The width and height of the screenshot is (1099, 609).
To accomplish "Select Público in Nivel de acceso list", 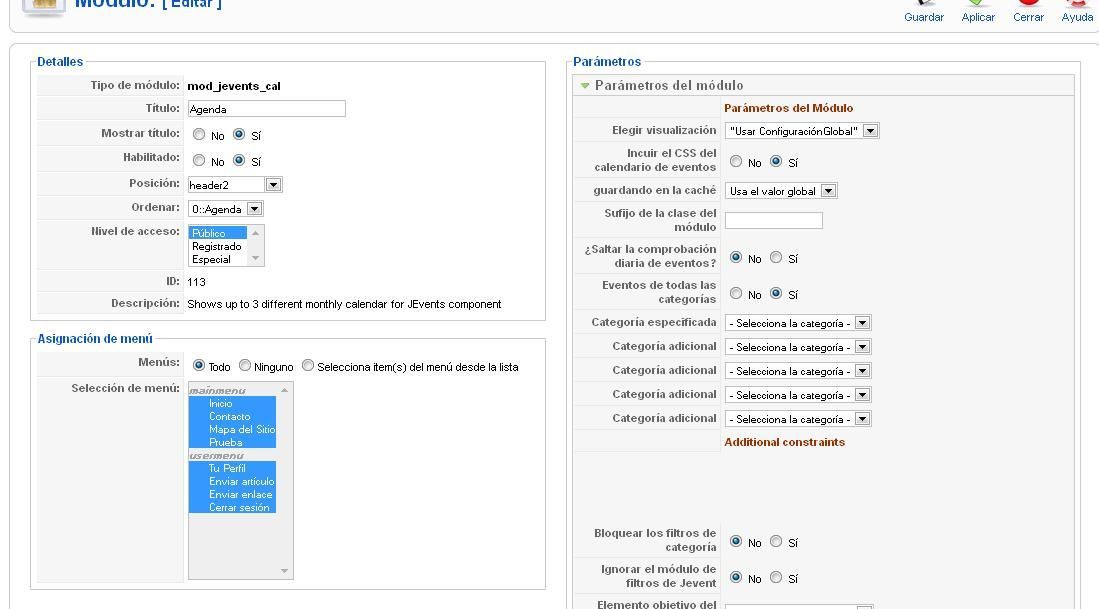I will click(x=218, y=233).
